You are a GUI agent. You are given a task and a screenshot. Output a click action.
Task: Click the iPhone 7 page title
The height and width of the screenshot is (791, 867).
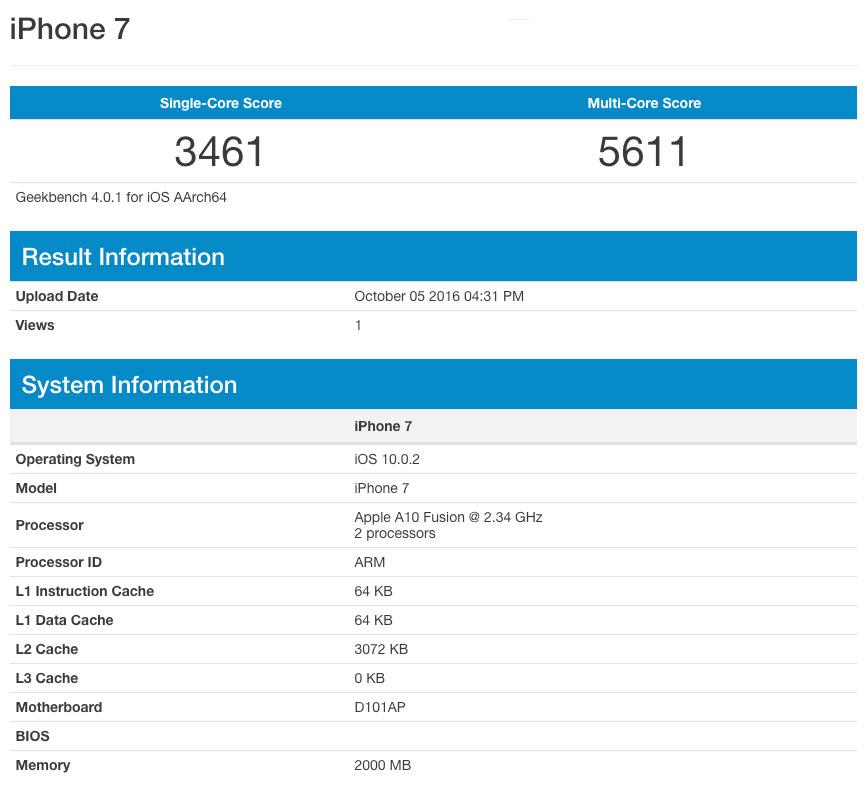(70, 29)
